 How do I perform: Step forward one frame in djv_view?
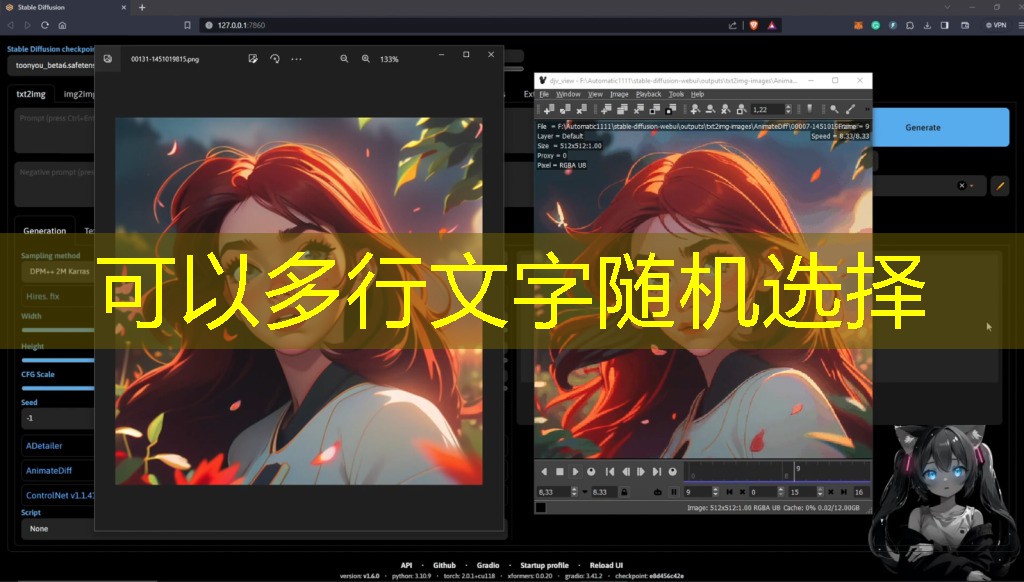tap(641, 472)
